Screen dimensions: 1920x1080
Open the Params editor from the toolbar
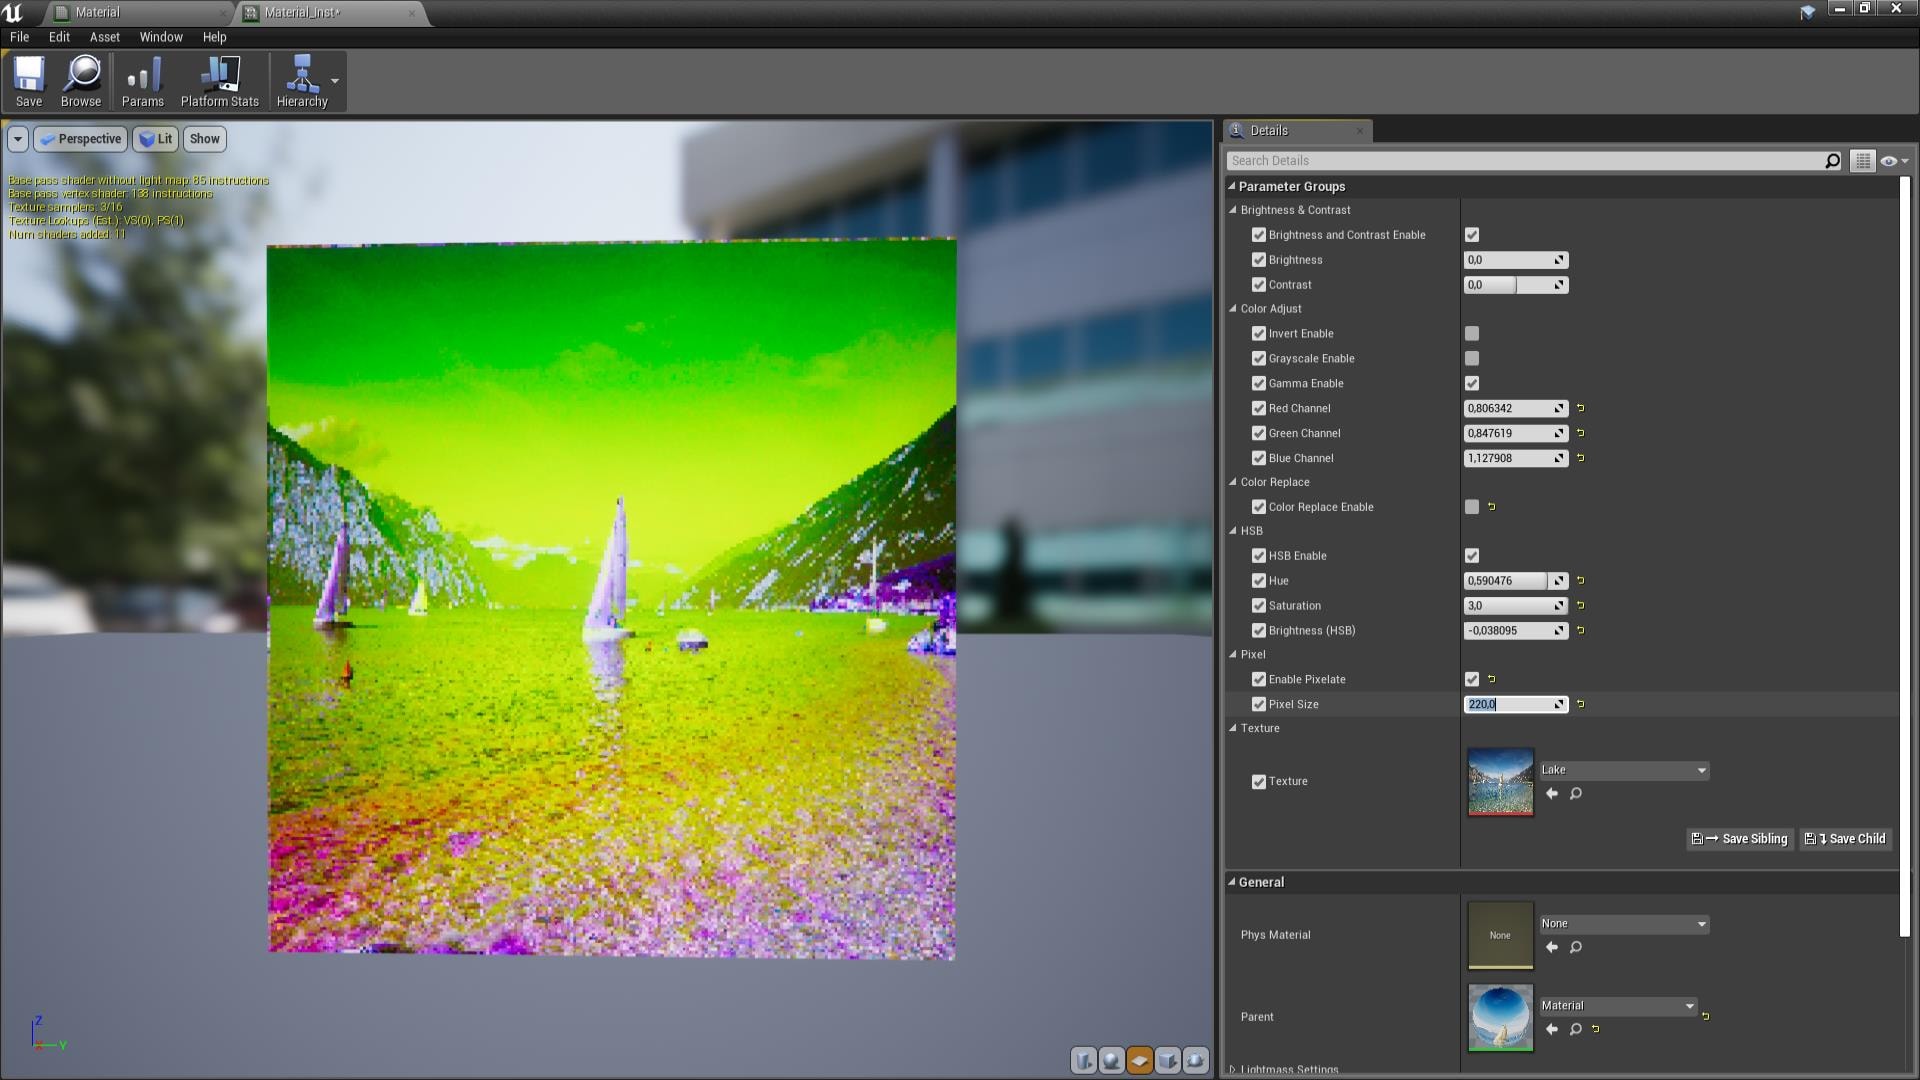click(x=142, y=80)
